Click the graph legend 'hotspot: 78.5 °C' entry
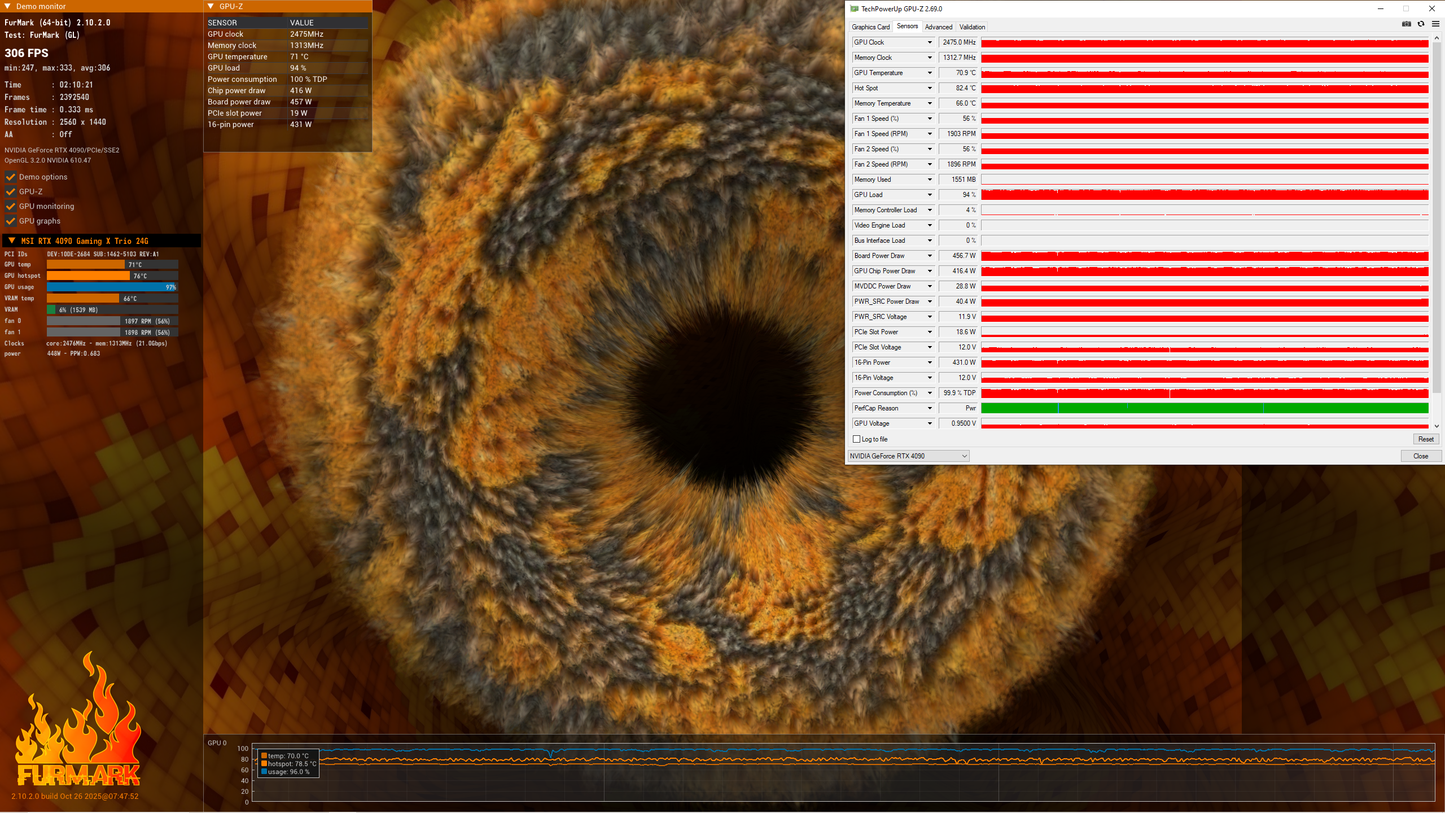The image size is (1445, 813). coord(289,764)
